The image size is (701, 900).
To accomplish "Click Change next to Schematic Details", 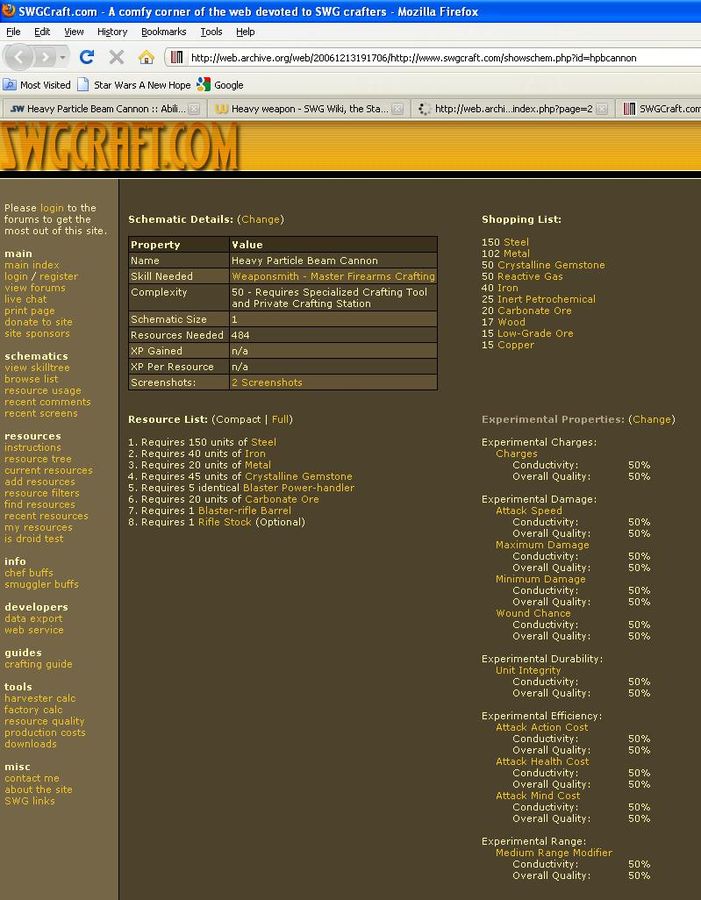I will tap(261, 219).
